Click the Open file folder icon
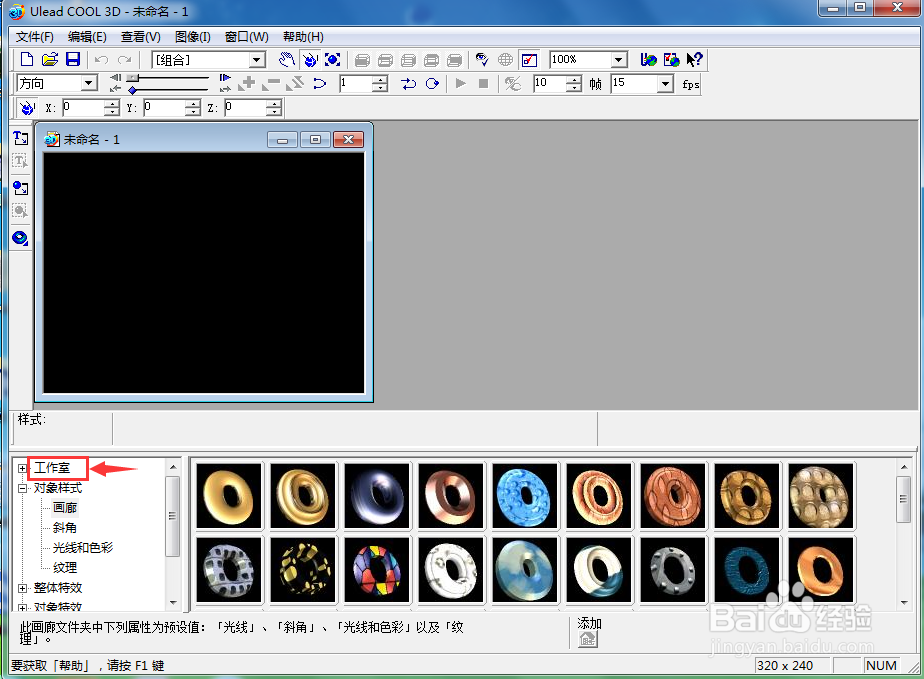 point(50,60)
